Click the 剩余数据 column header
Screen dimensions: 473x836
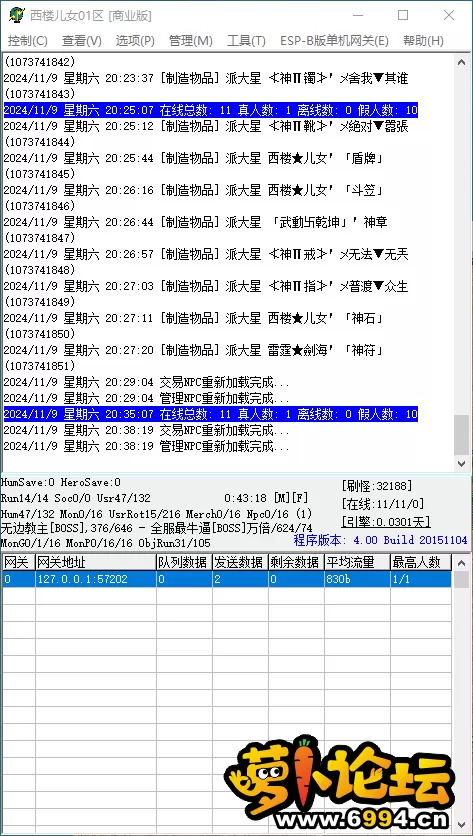(296, 562)
